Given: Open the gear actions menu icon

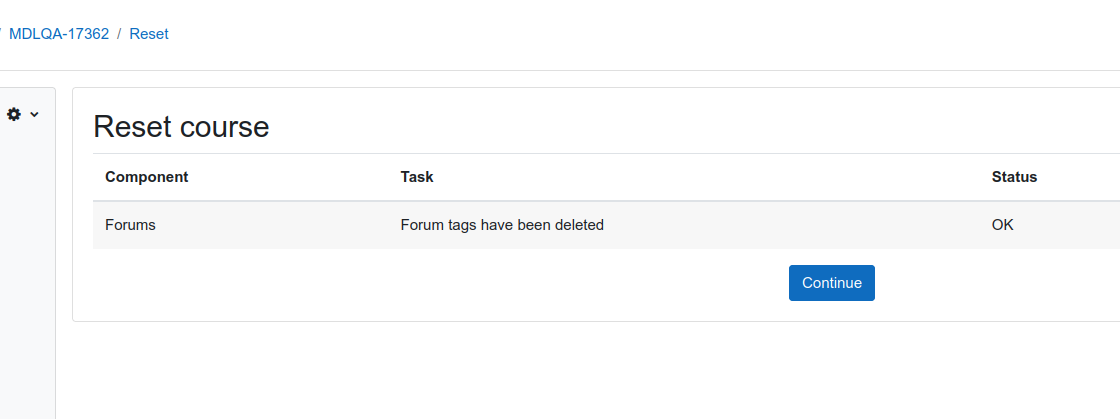Looking at the screenshot, I should tap(14, 113).
